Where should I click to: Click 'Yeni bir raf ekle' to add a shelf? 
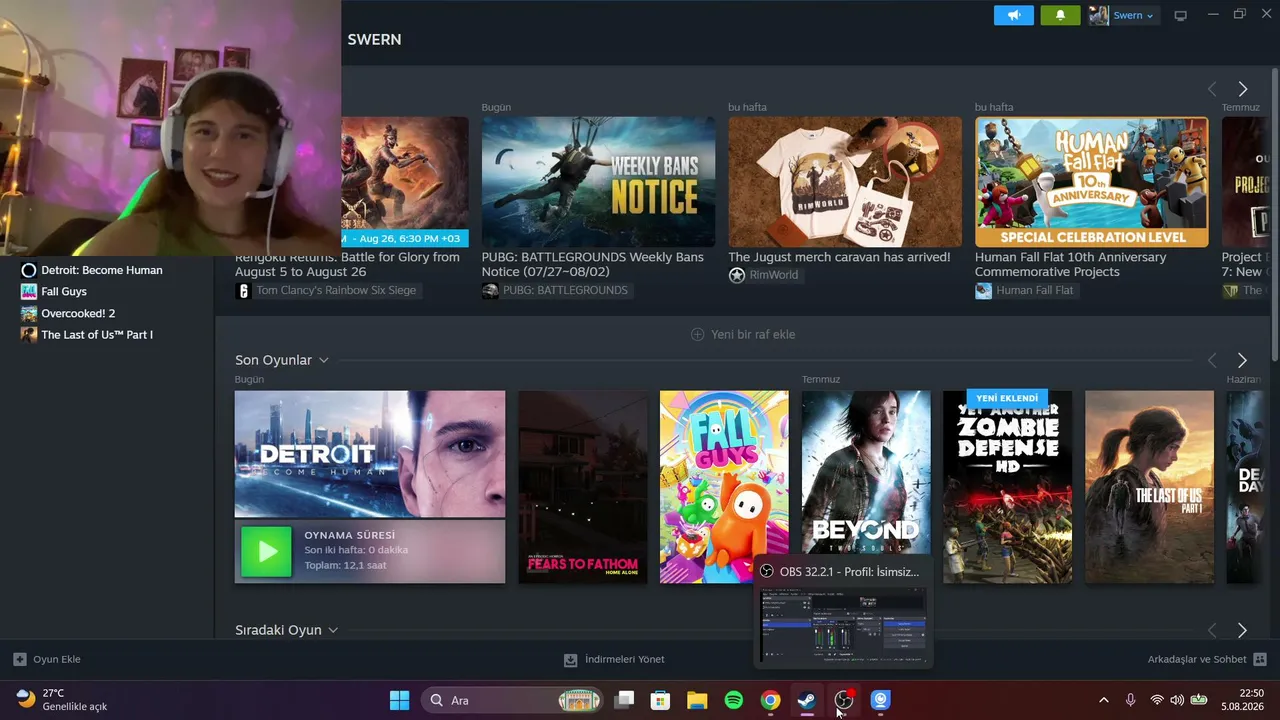click(743, 334)
